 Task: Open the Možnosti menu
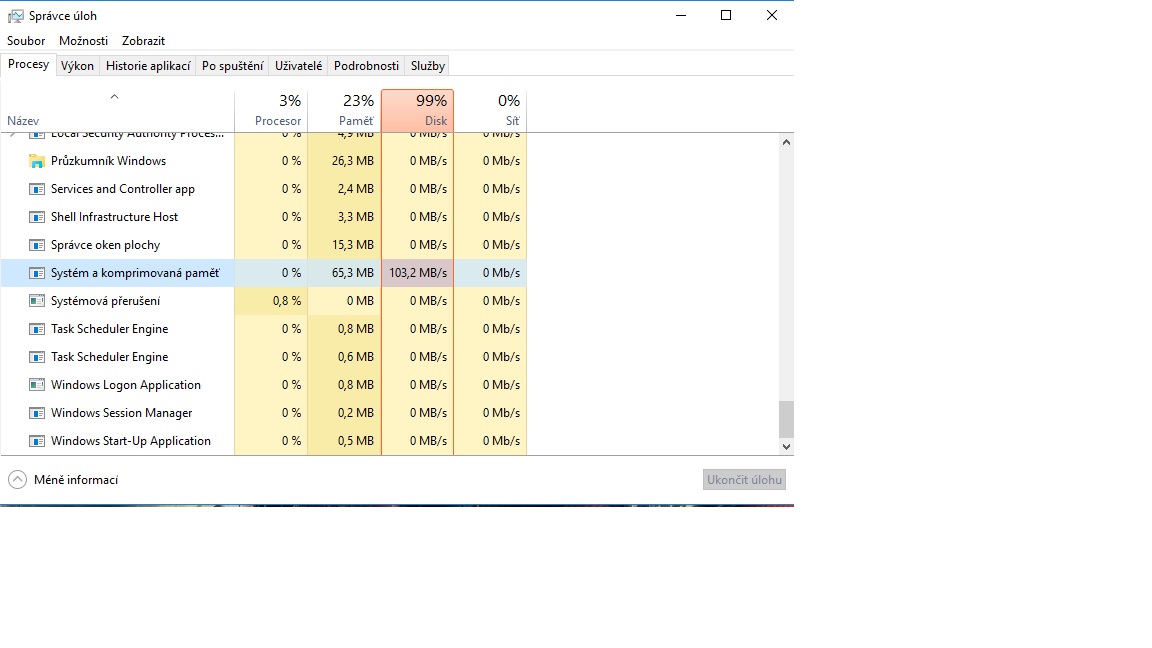(84, 41)
